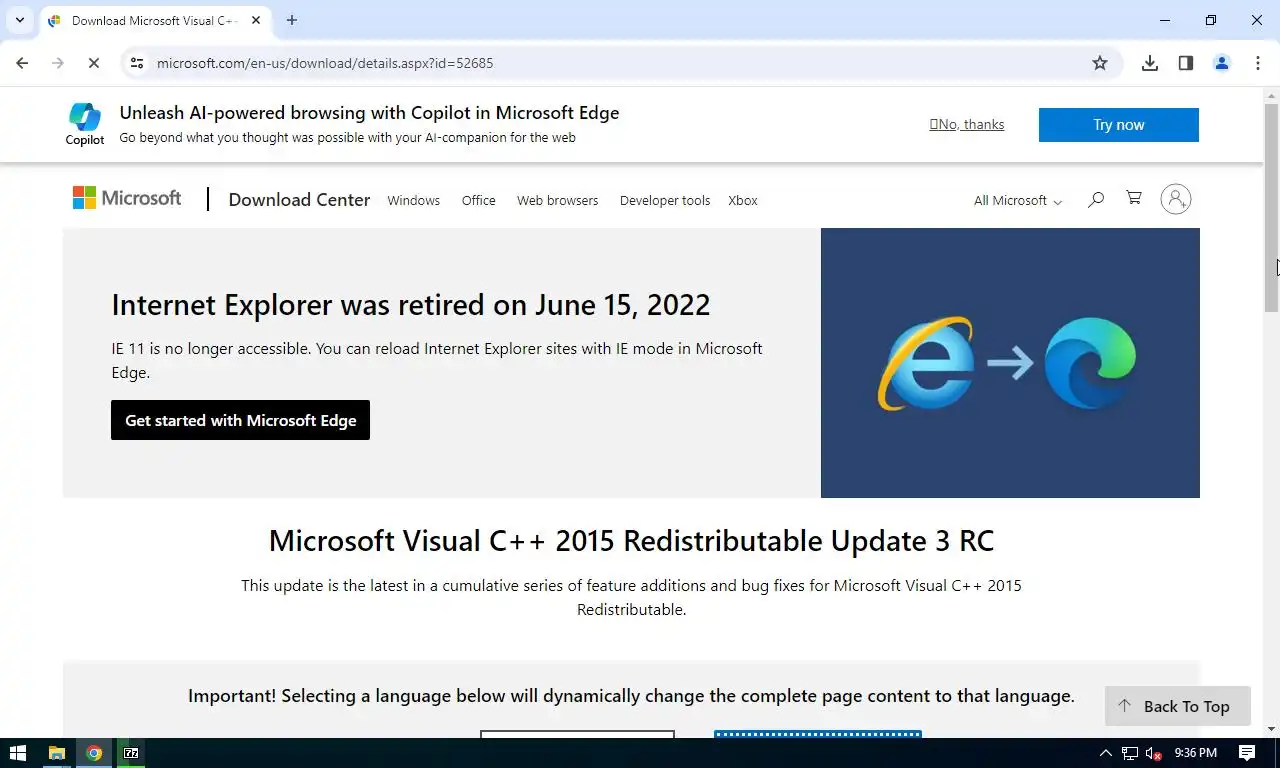Image resolution: width=1280 pixels, height=768 pixels.
Task: Click 'This update is the latest' description
Action: (x=631, y=597)
